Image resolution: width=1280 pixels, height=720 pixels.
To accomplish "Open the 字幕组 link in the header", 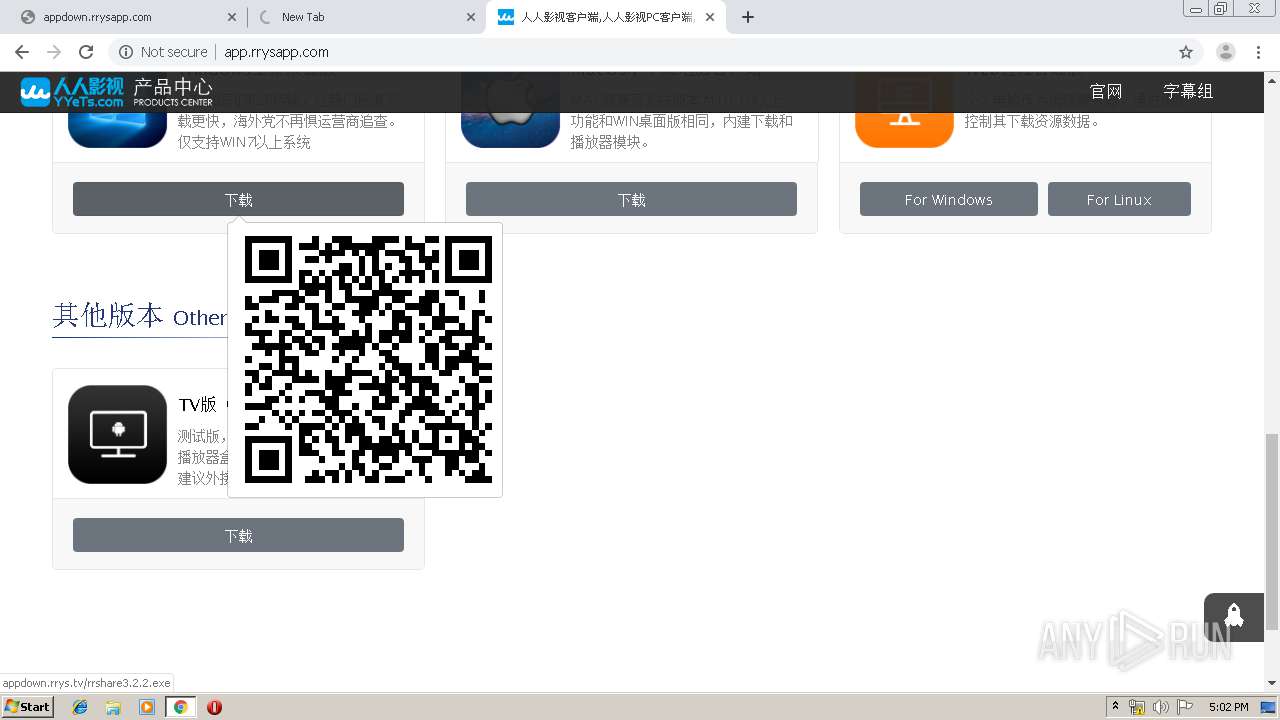I will 1188,91.
